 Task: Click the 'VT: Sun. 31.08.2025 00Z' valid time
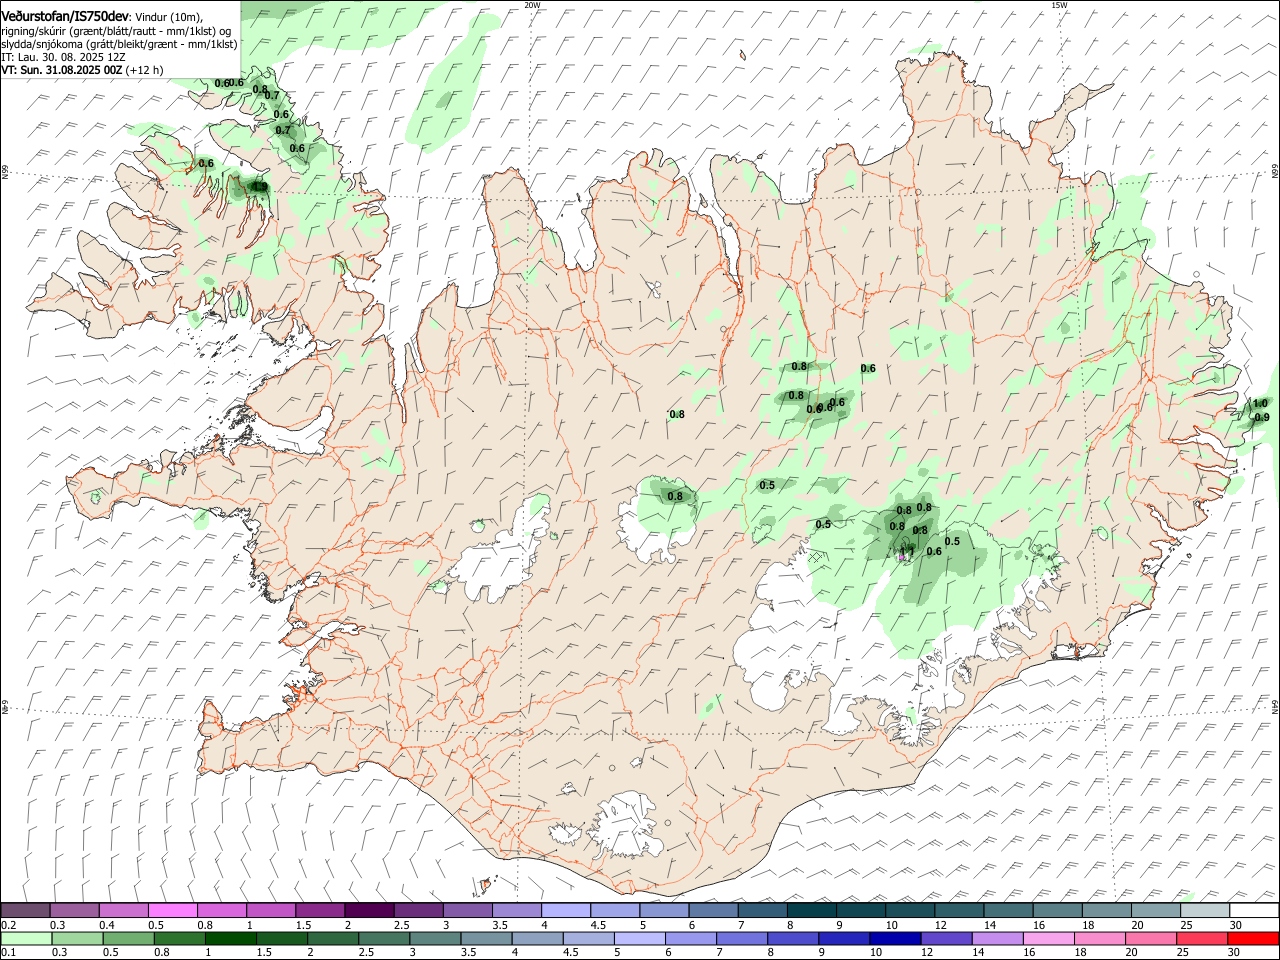[x=62, y=70]
